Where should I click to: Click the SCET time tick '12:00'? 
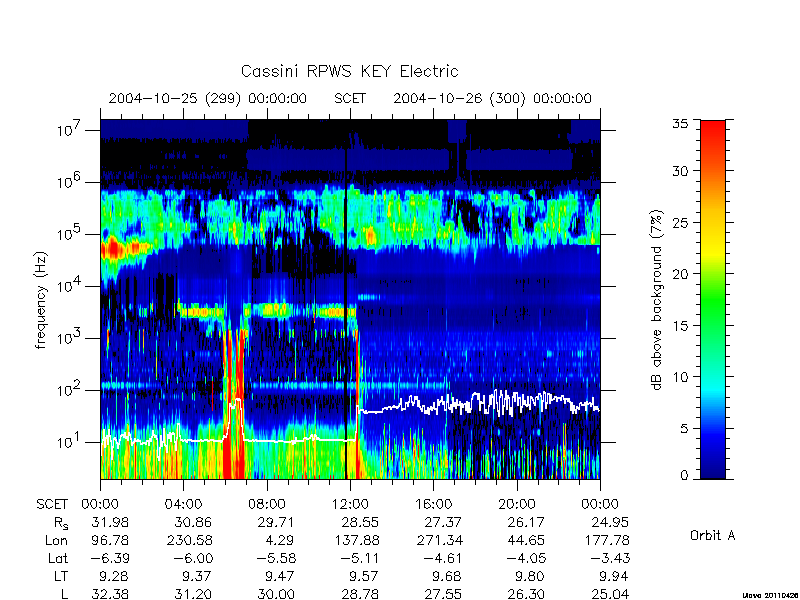pos(350,504)
